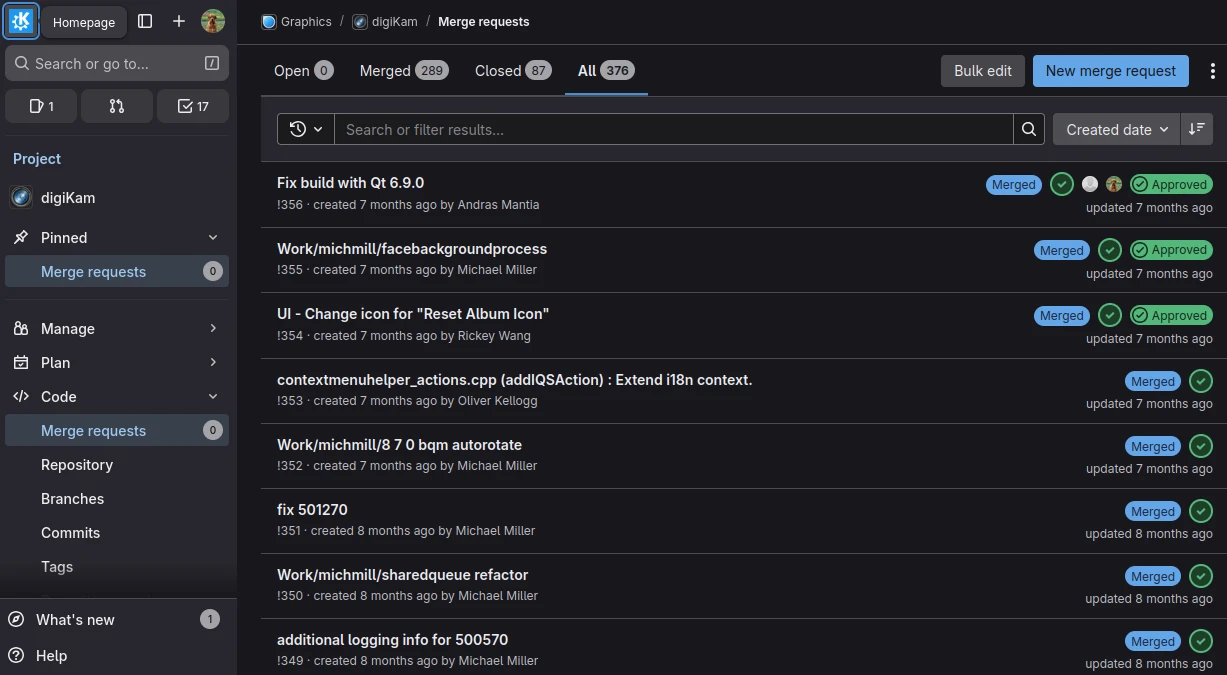Open your merge requests via the sidebar icon
This screenshot has height=675, width=1227.
pyautogui.click(x=117, y=105)
